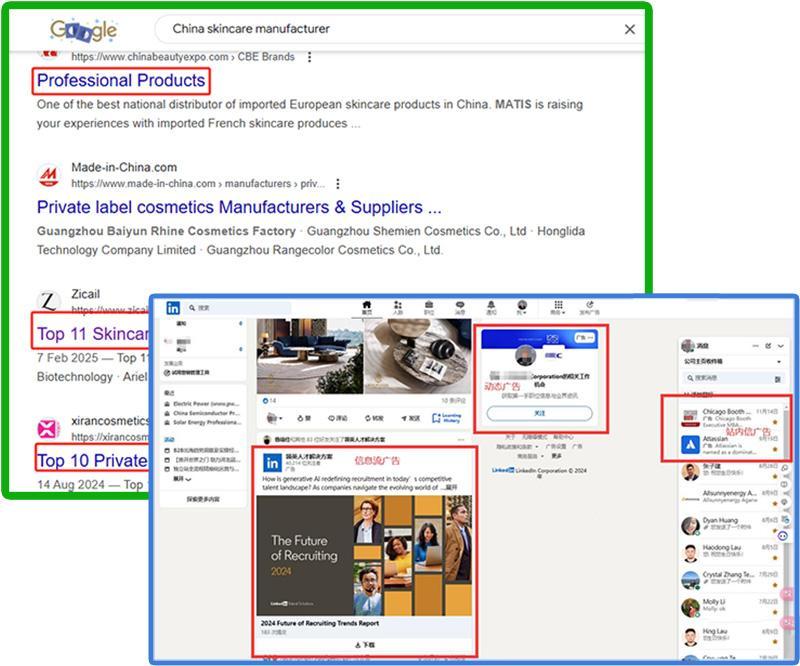Click the follow button in dynamic ad card

coord(540,413)
